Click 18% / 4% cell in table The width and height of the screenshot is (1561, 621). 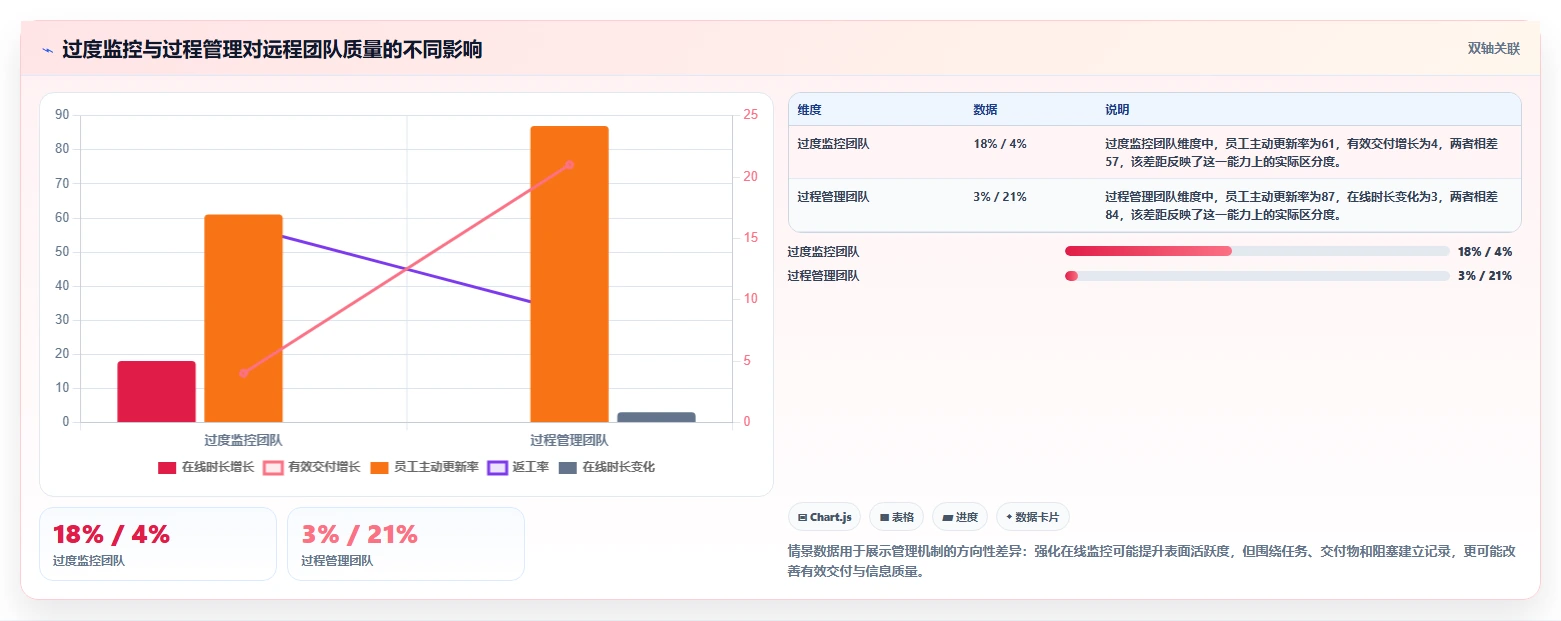[x=1000, y=144]
